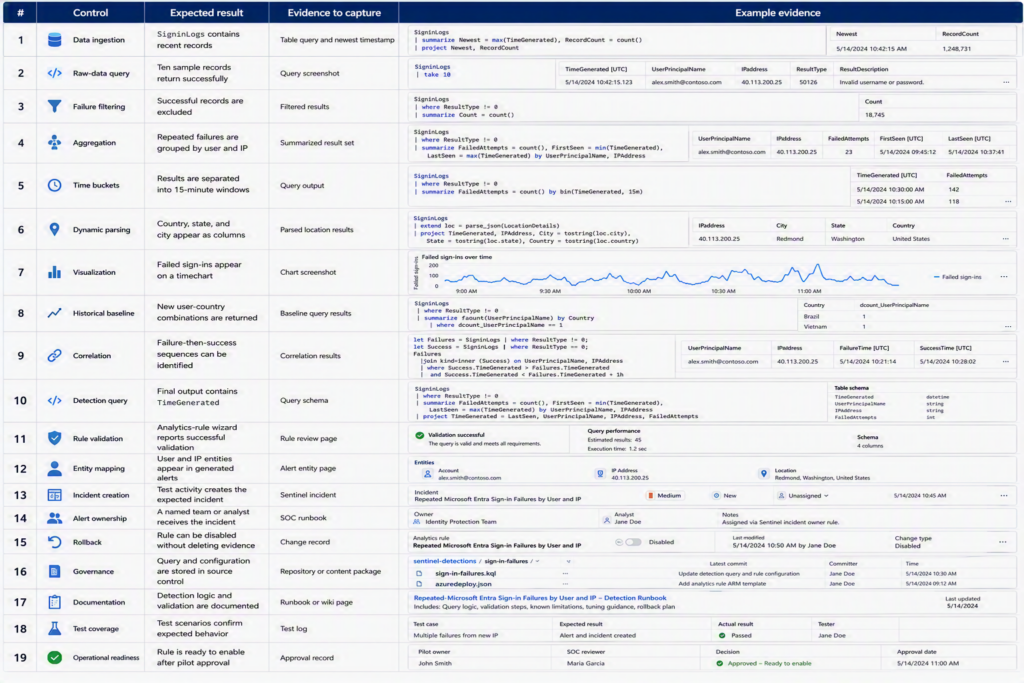
Task: Click the Rule validation shield icon
Action: coord(55,438)
